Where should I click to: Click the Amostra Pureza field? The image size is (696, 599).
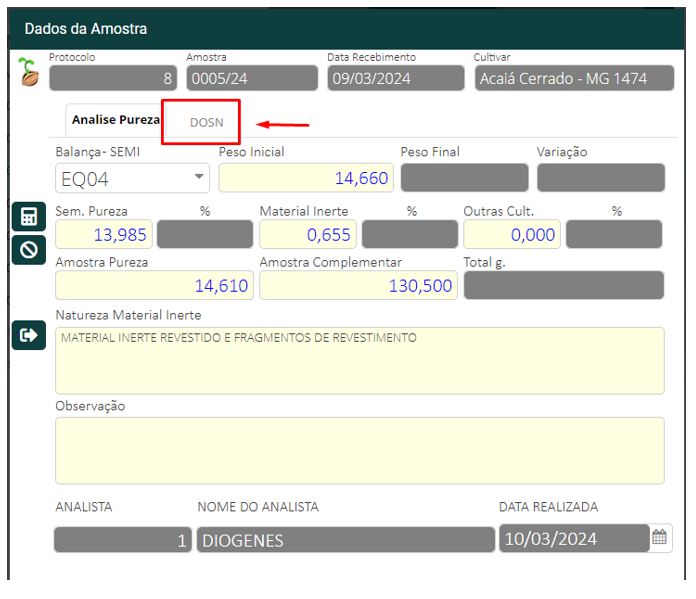click(x=154, y=285)
